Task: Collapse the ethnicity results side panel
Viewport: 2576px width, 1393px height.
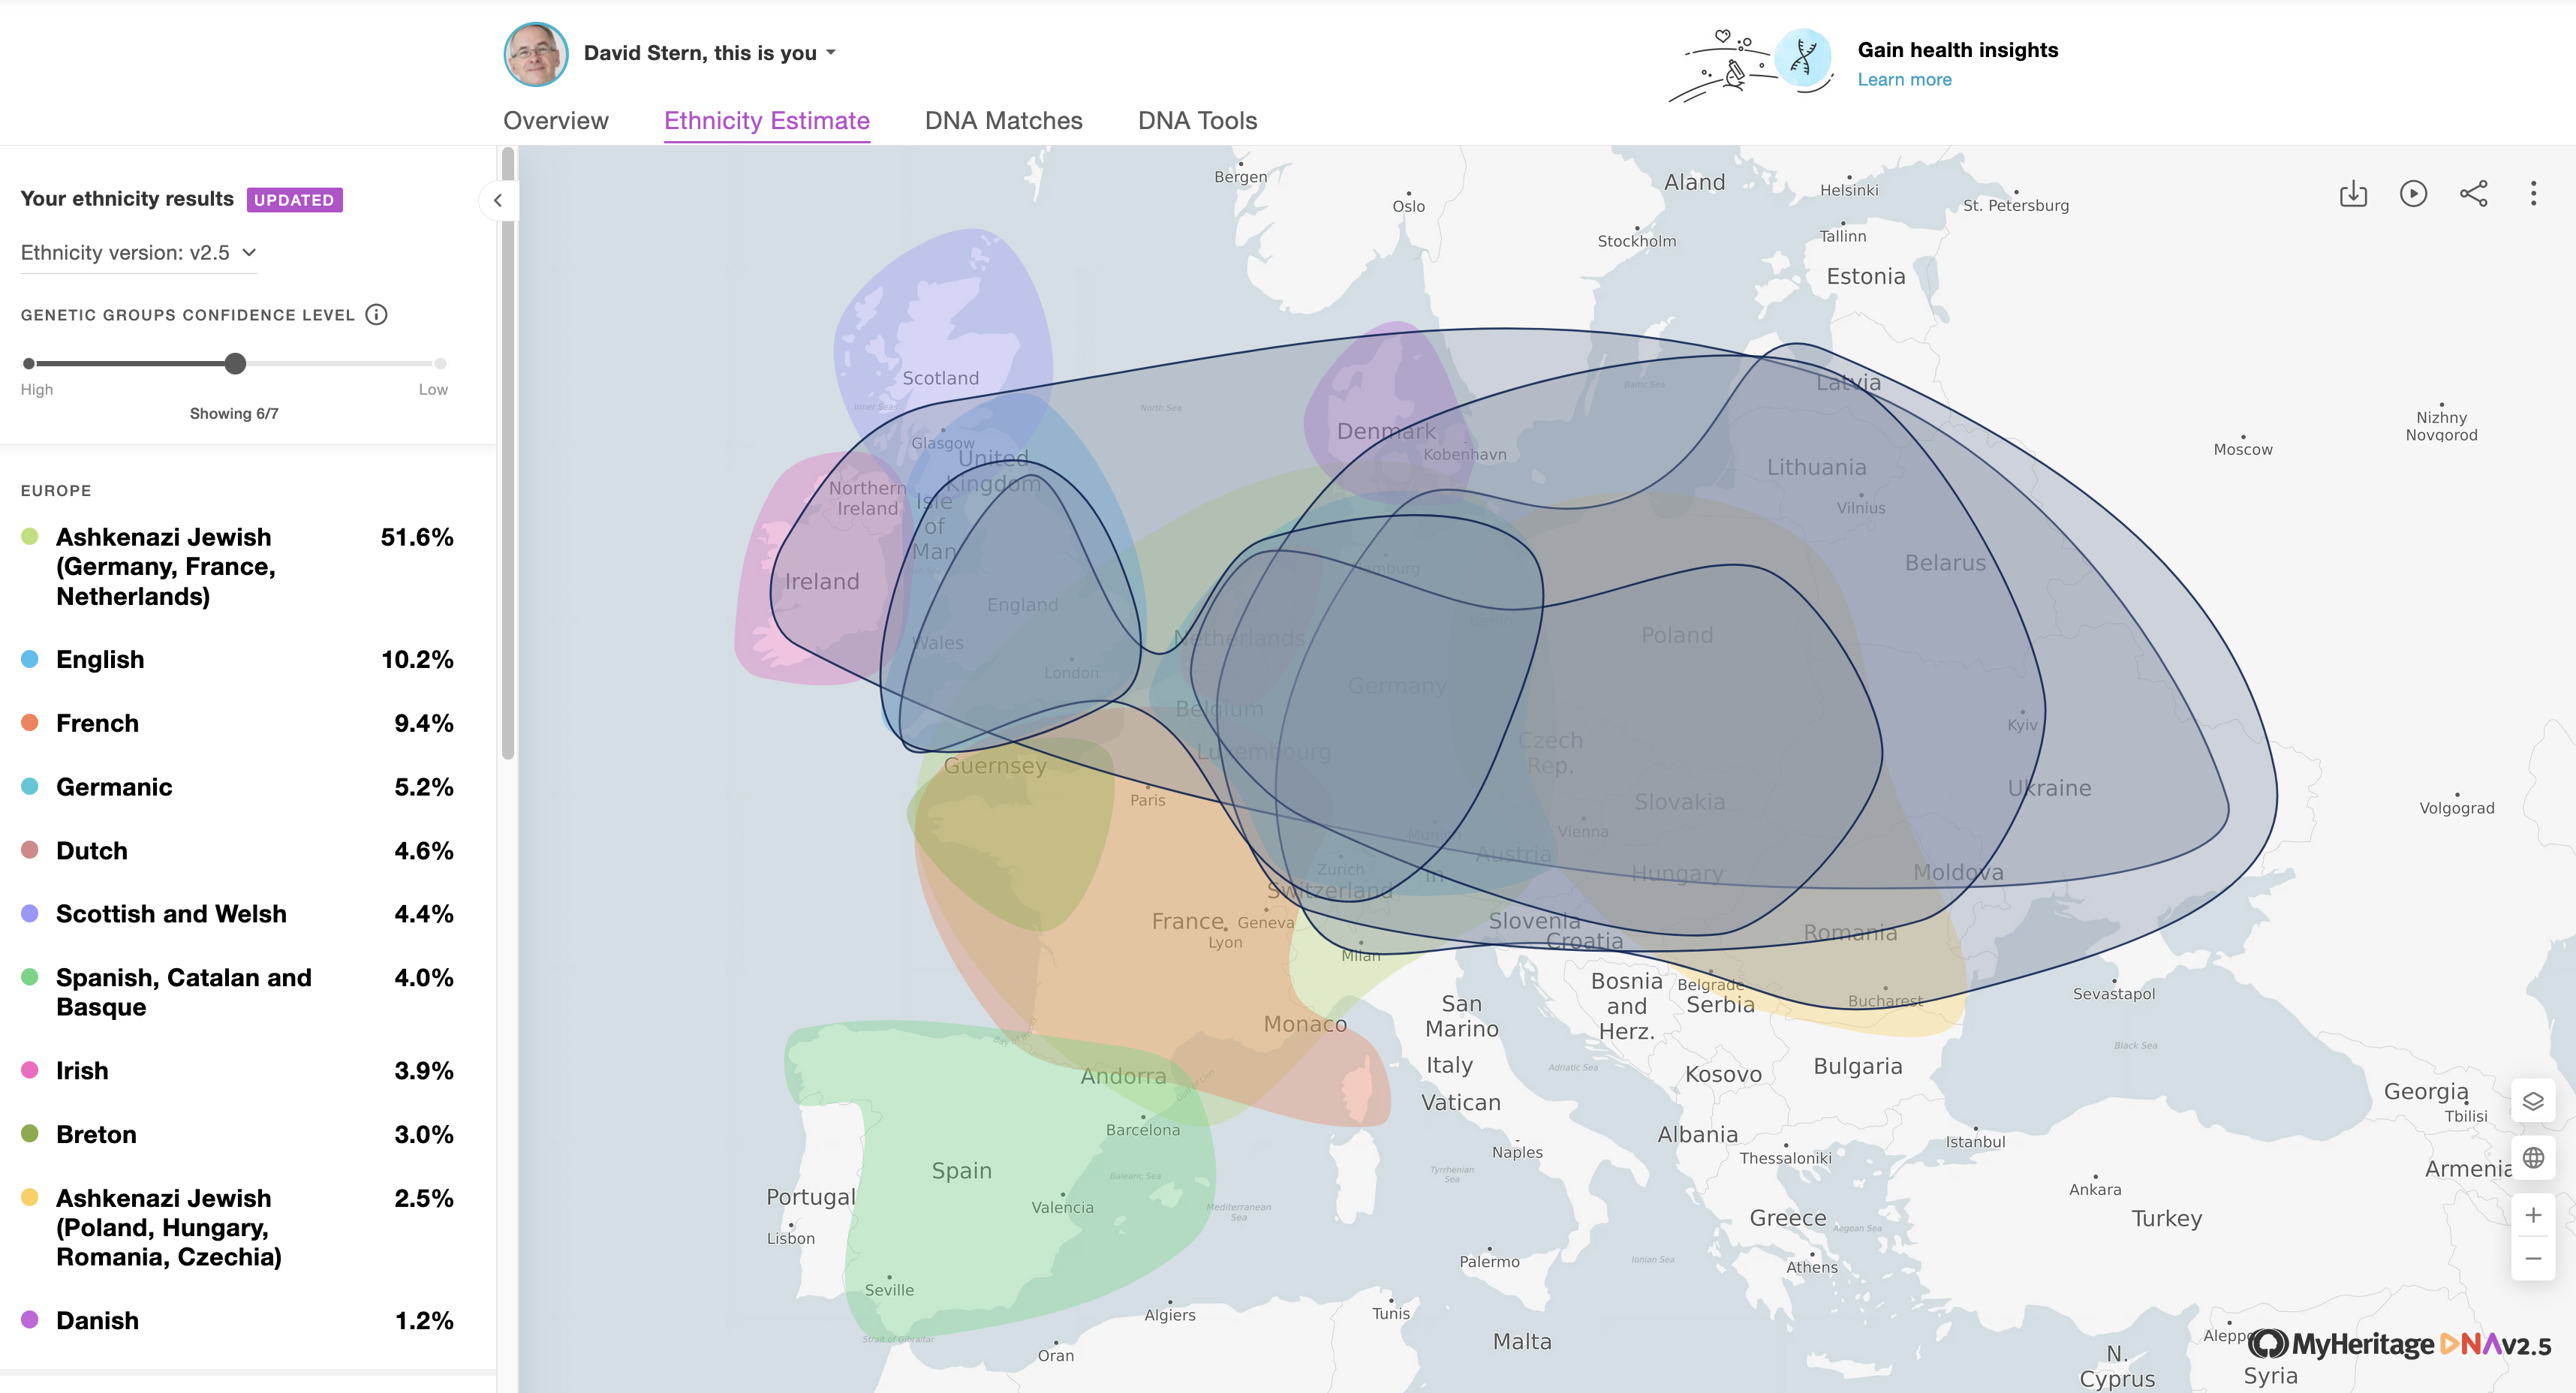Action: click(498, 201)
